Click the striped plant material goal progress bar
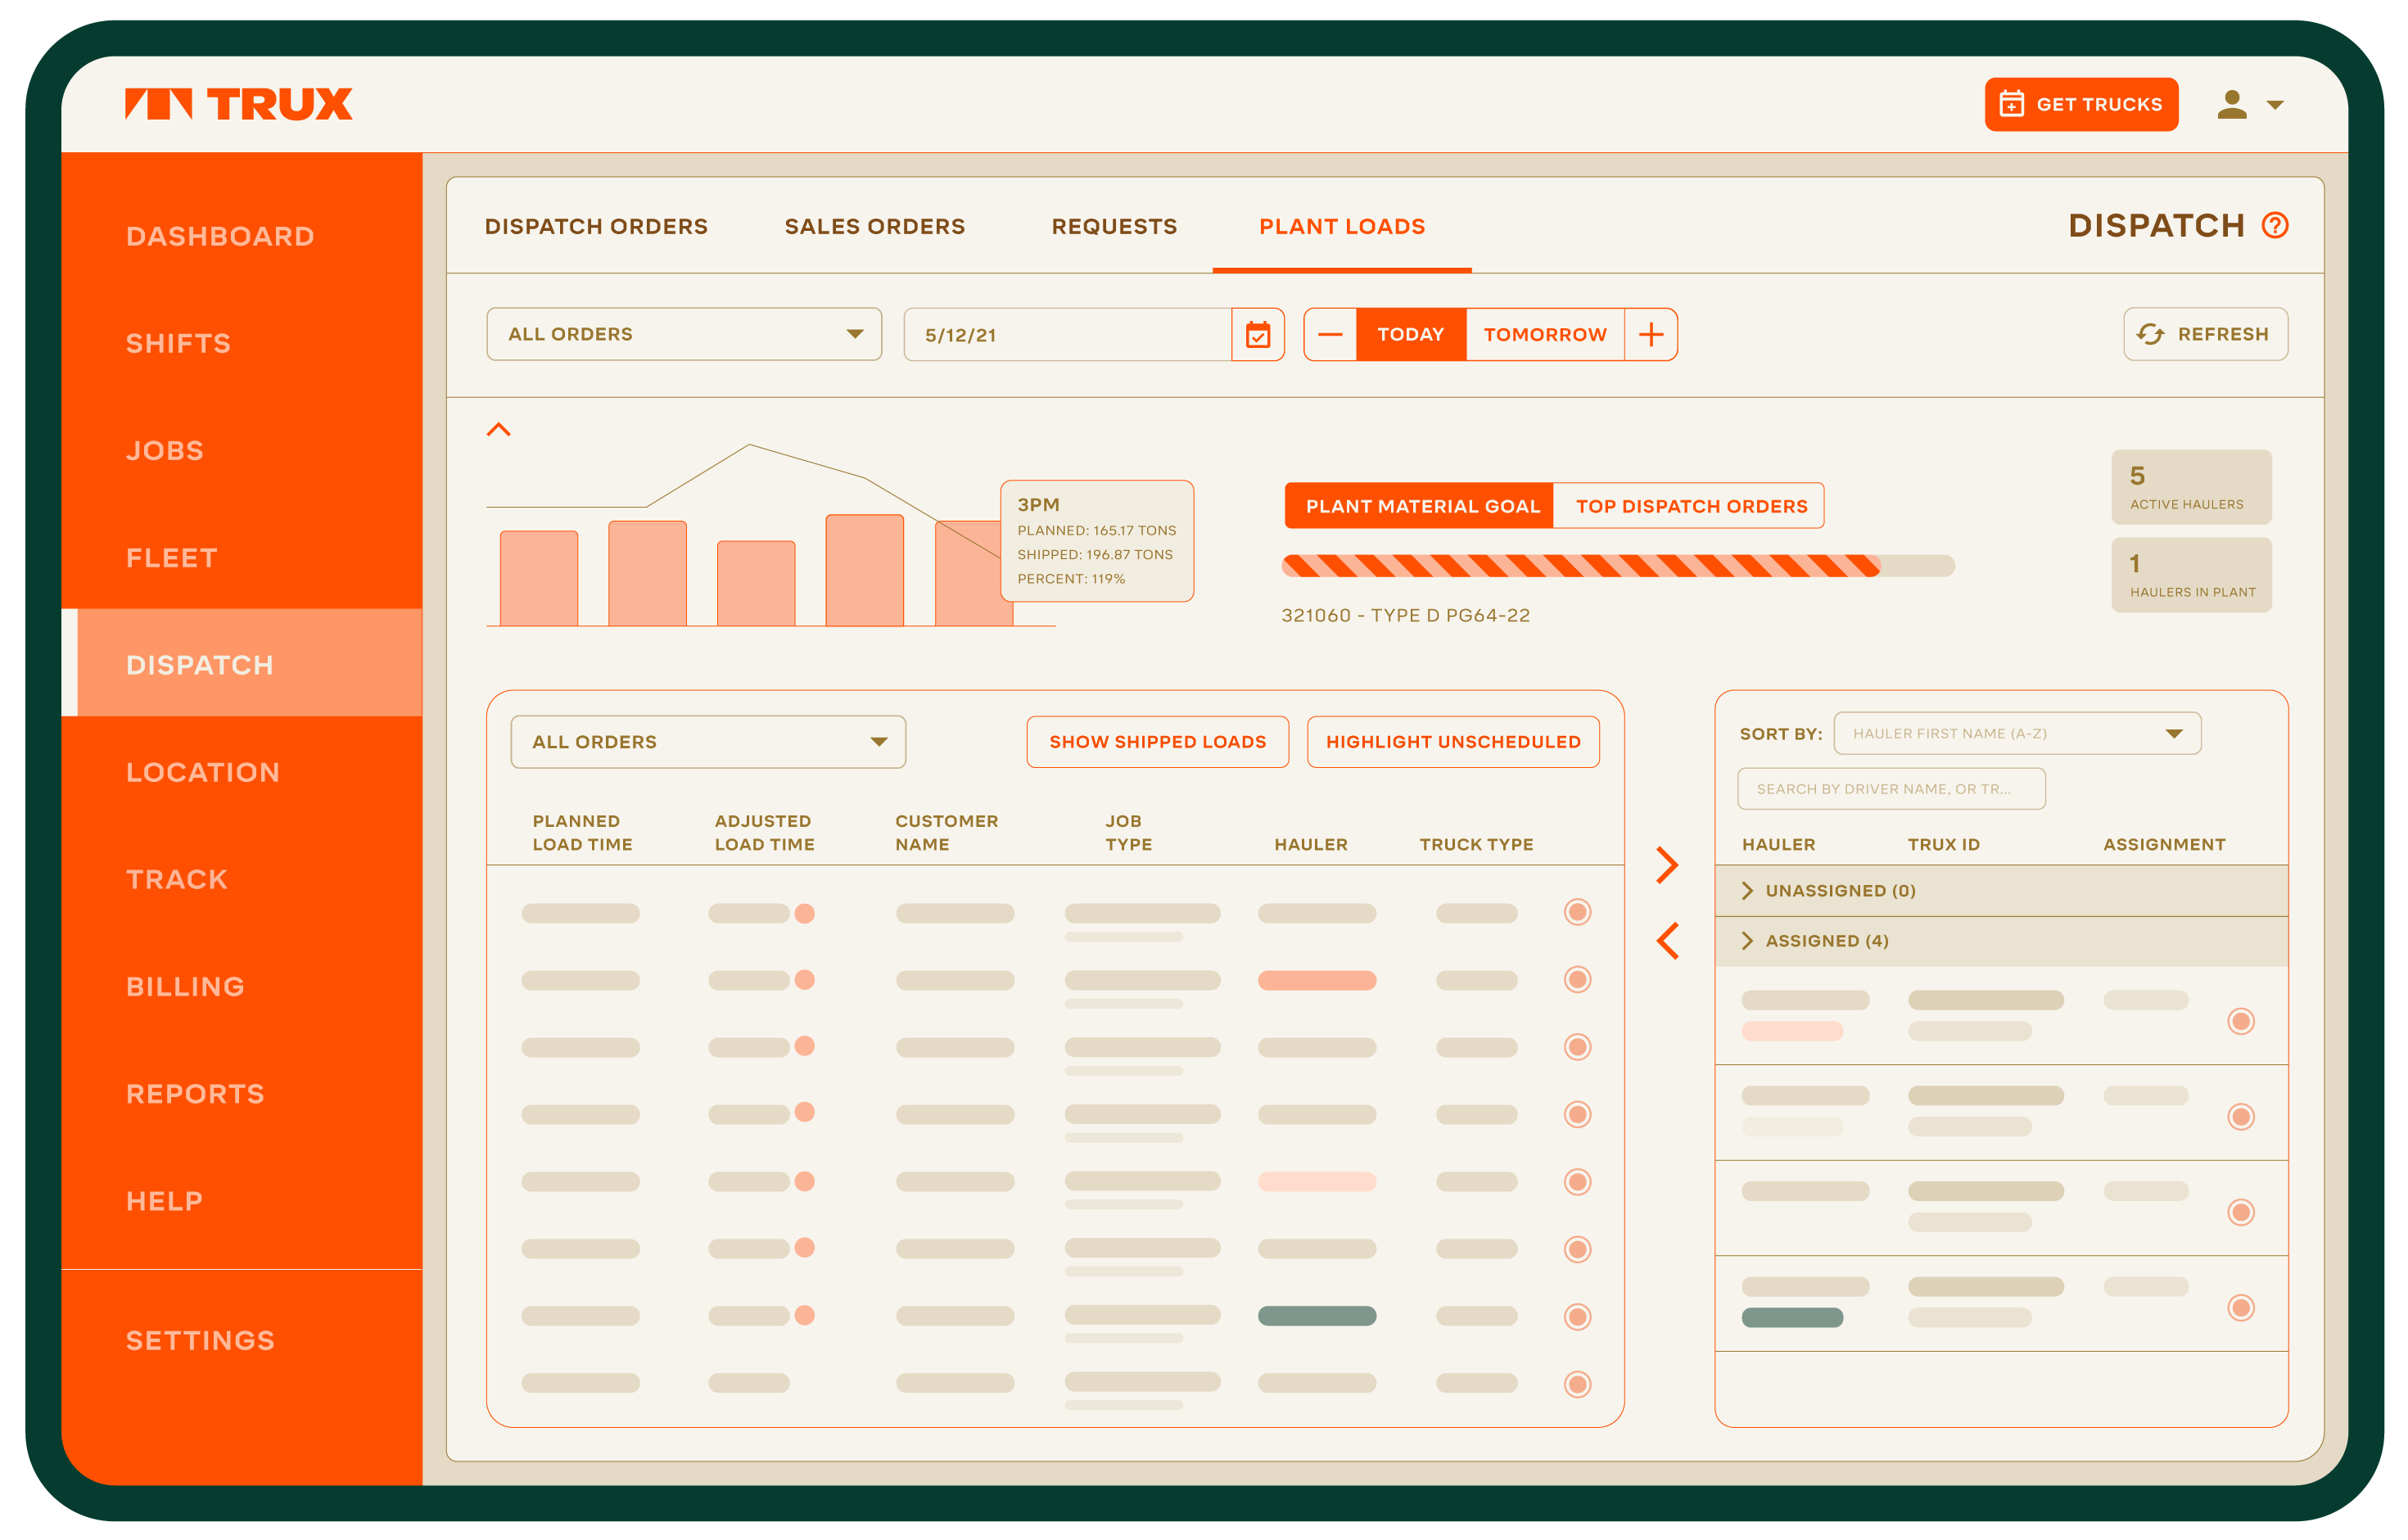This screenshot has width=2408, height=1540. [x=1580, y=566]
